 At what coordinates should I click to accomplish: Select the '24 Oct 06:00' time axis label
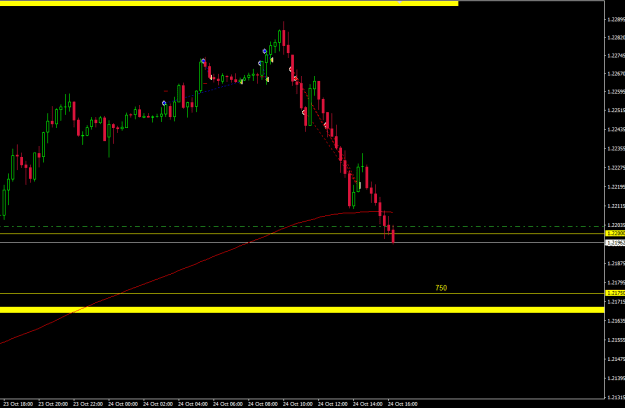coord(228,404)
